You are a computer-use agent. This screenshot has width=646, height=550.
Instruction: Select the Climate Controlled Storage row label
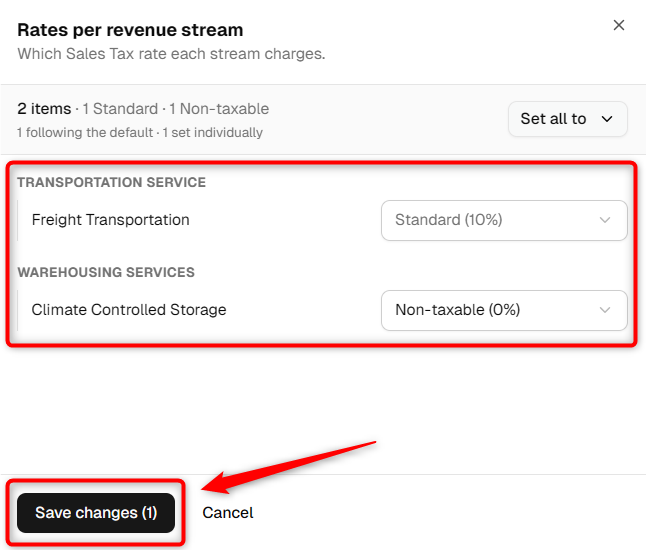pos(129,310)
